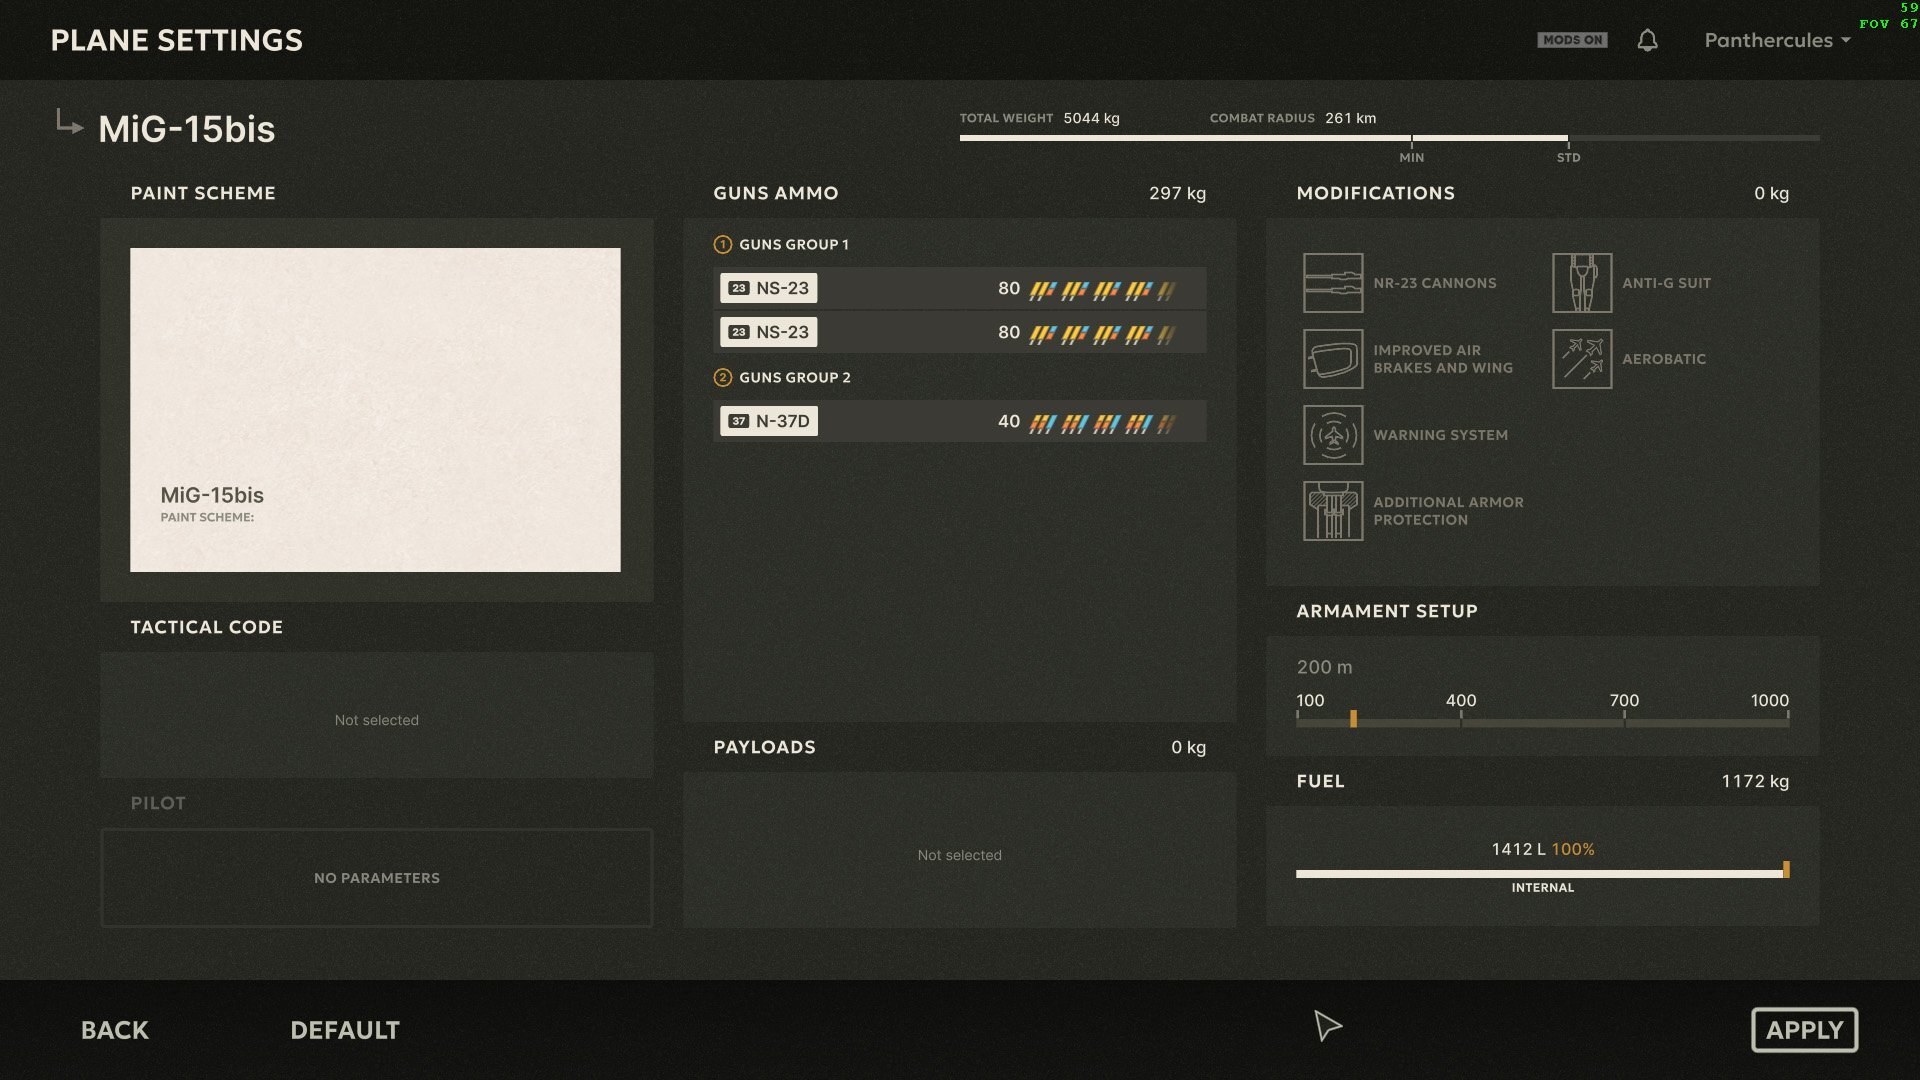This screenshot has height=1080, width=1920.
Task: Click the NR-23 CANNONS label
Action: pos(1434,283)
